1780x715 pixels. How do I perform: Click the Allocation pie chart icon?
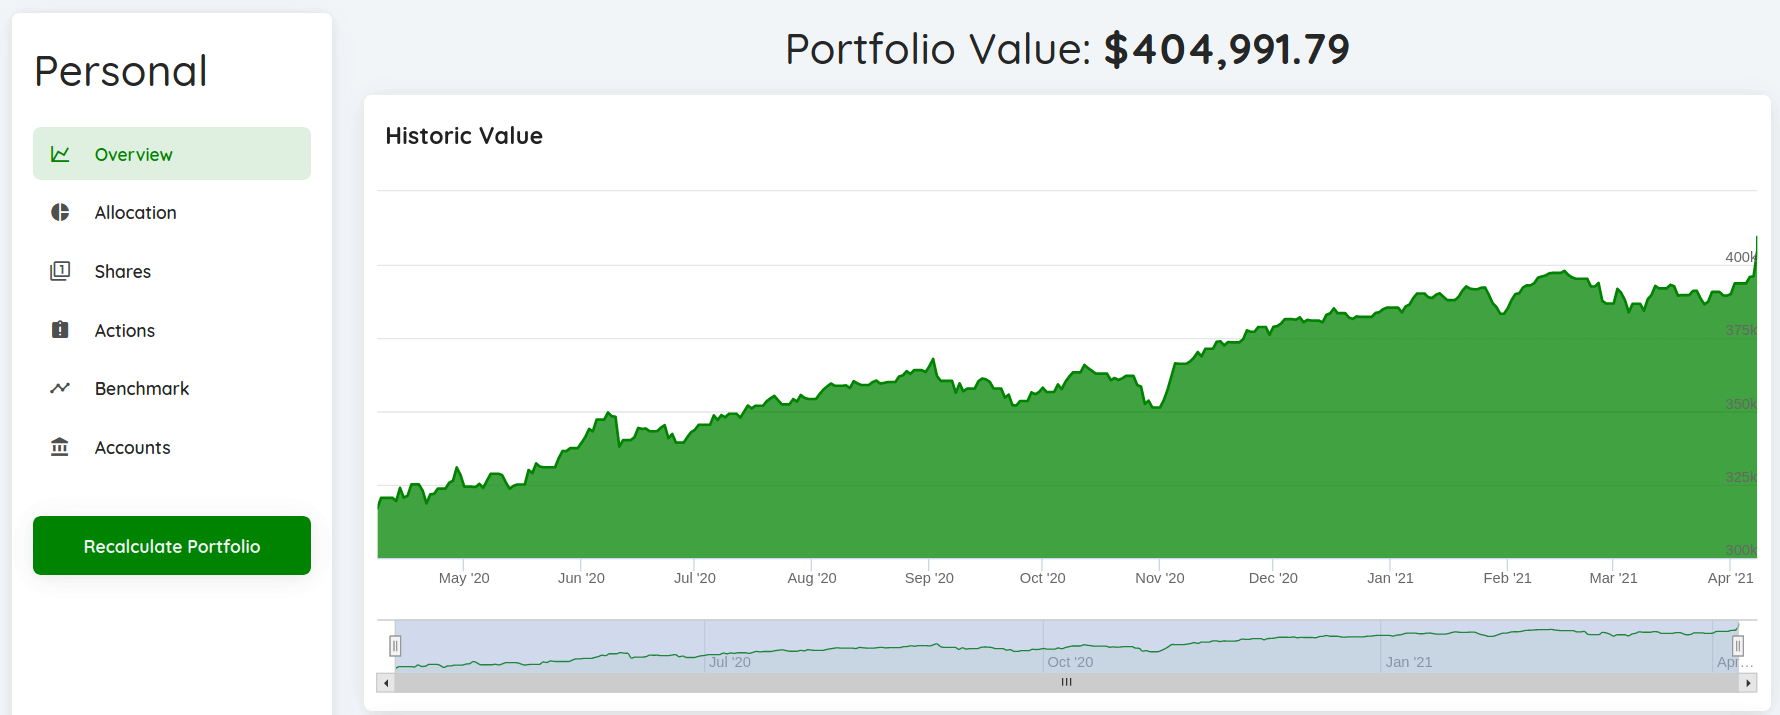coord(60,212)
